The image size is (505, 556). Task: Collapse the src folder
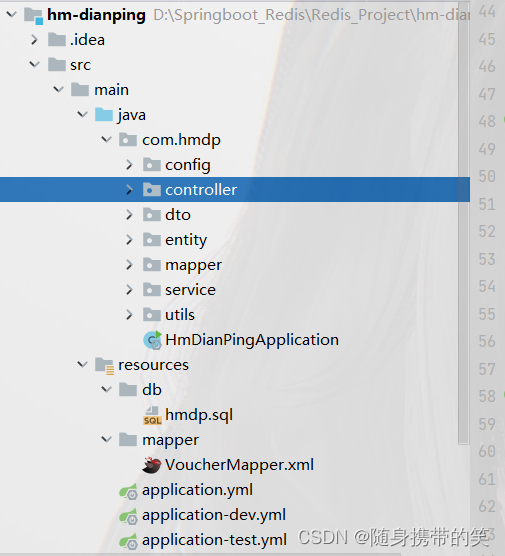34,65
